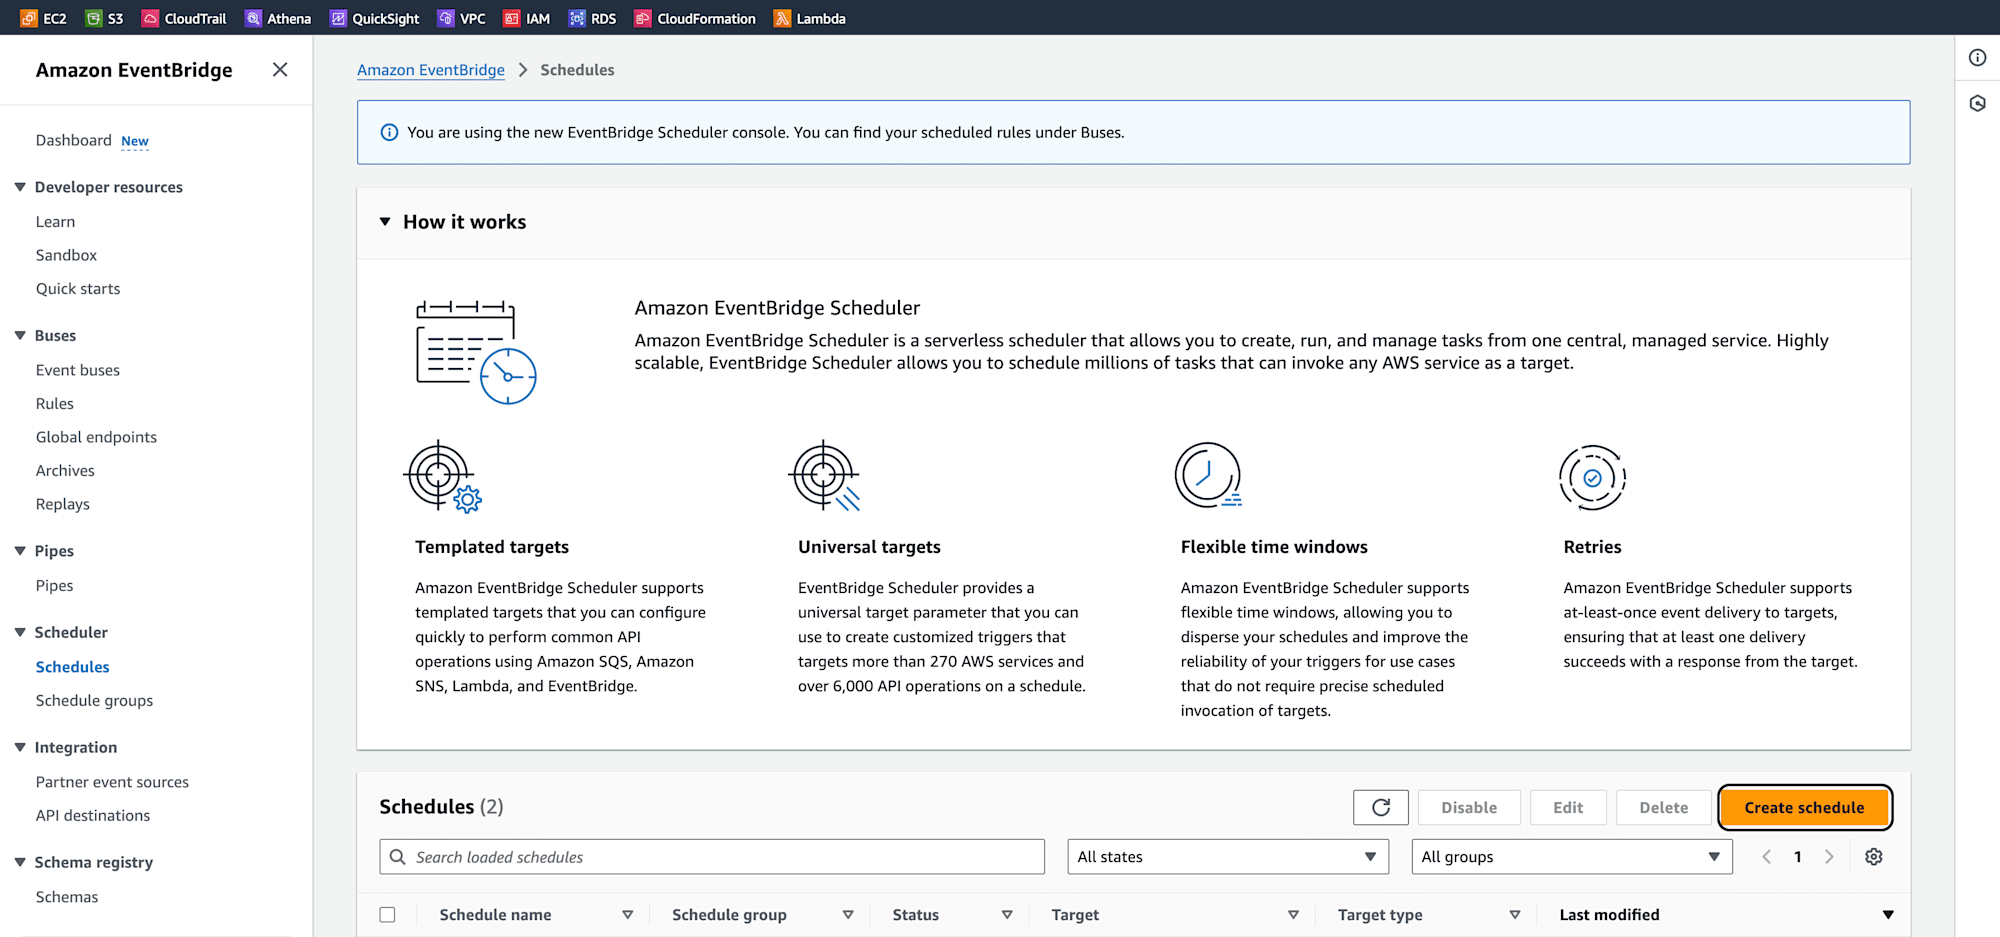Collapse the Pipes navigation section
The width and height of the screenshot is (2000, 937).
pyautogui.click(x=20, y=551)
